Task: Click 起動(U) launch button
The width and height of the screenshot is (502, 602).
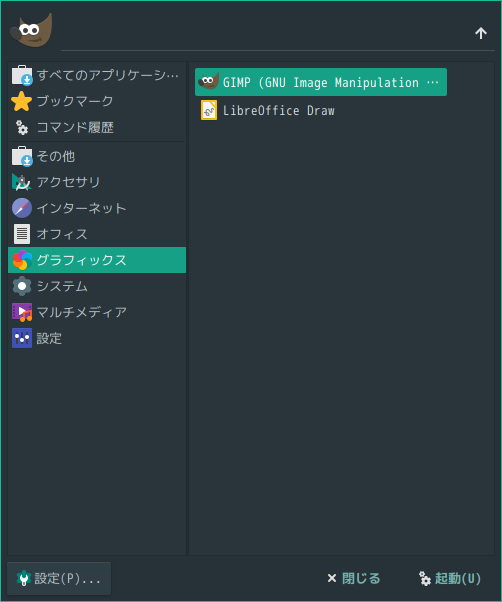Action: coord(449,579)
